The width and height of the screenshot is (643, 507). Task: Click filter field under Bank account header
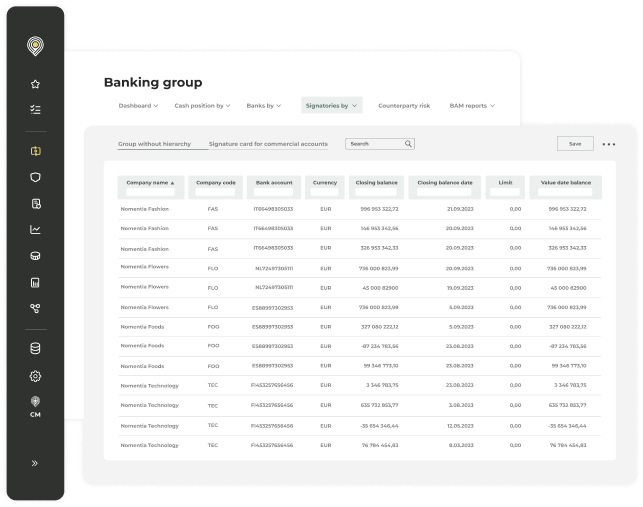(x=274, y=192)
